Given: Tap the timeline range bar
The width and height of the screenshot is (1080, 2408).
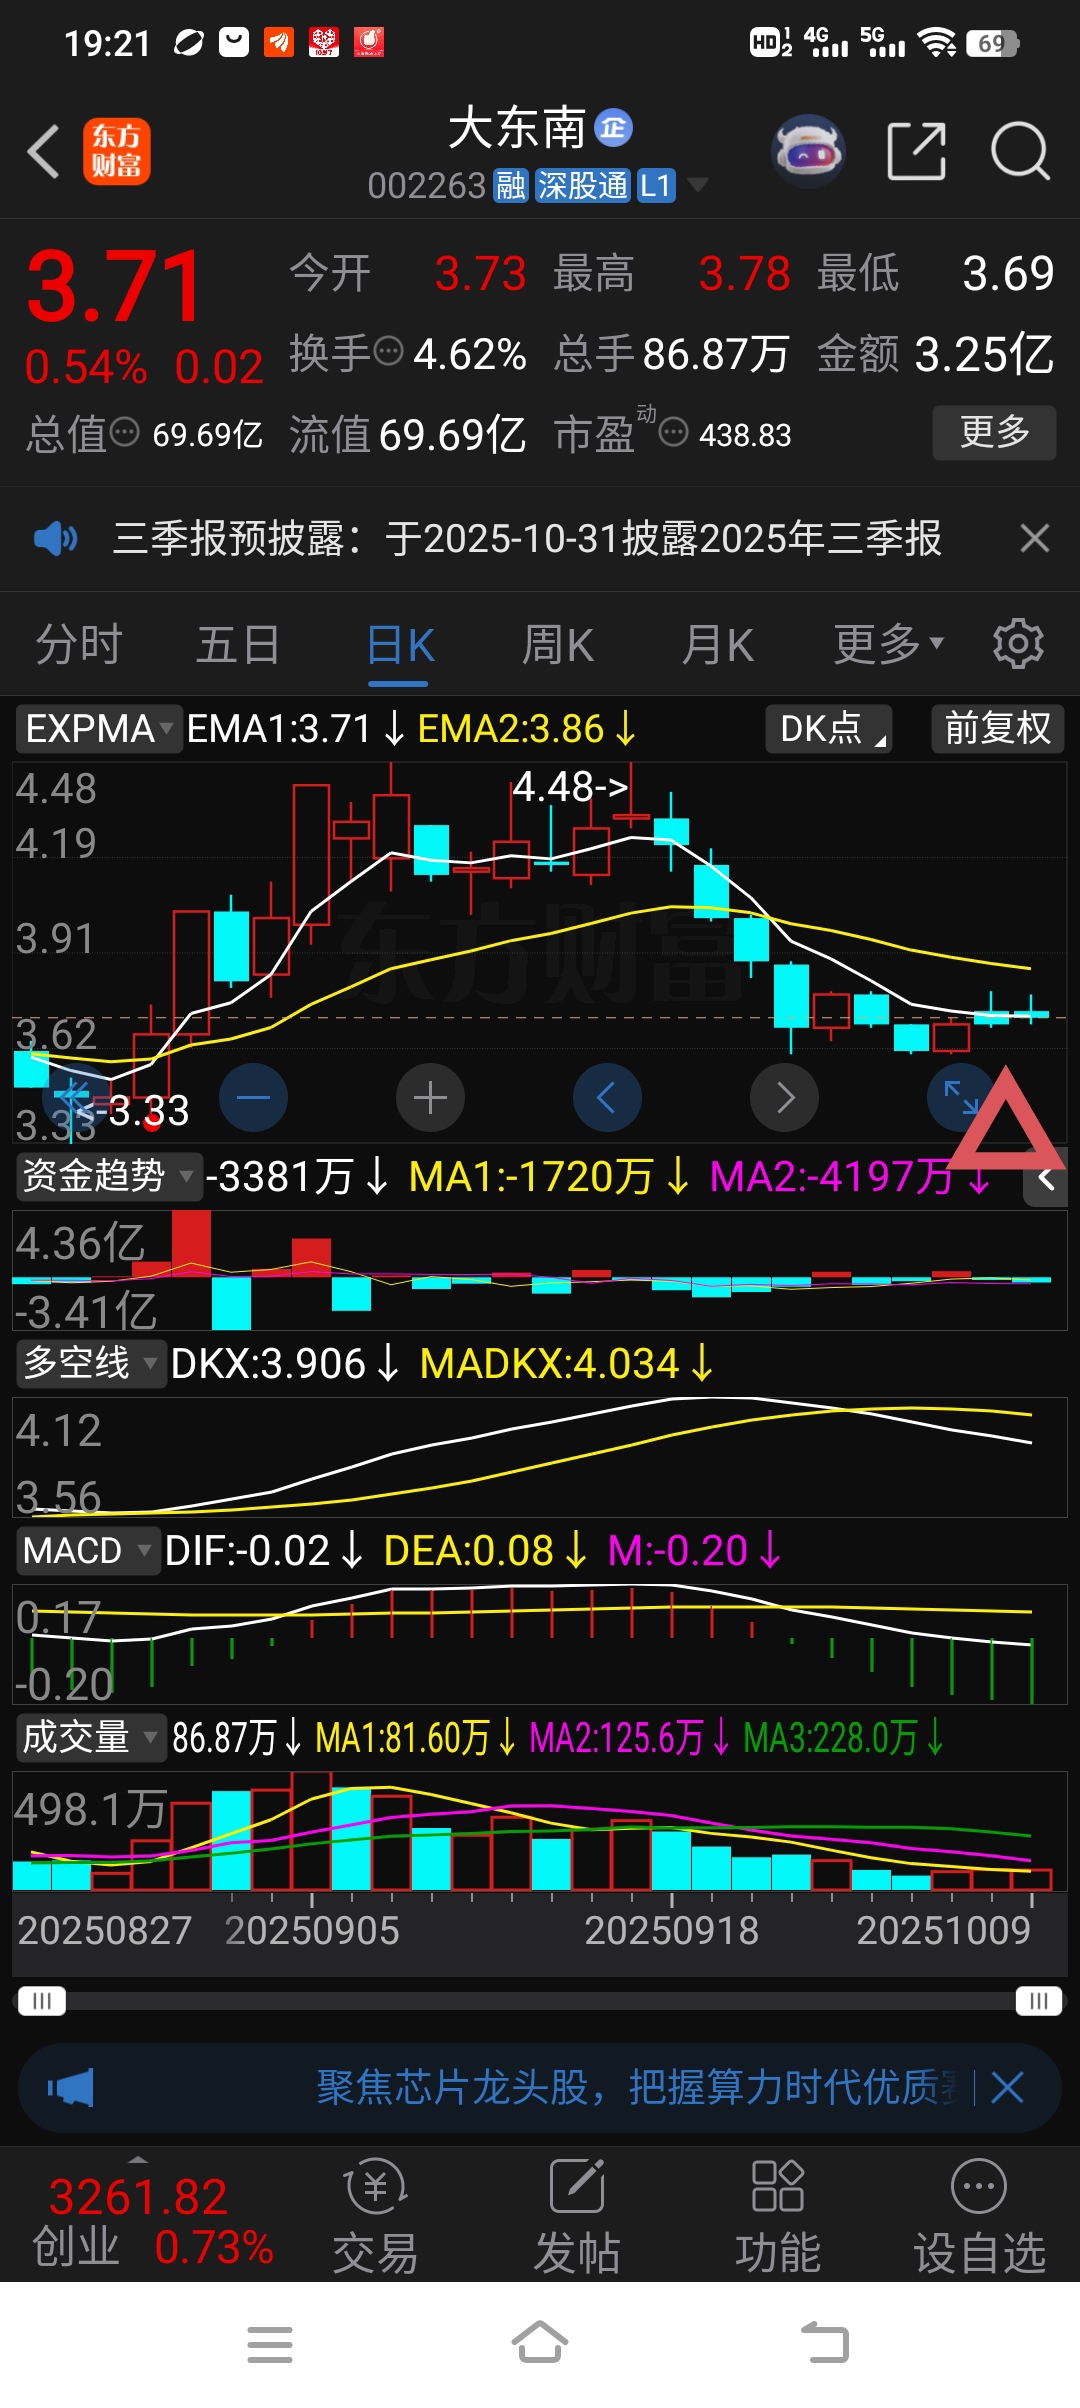Looking at the screenshot, I should click(x=540, y=2001).
